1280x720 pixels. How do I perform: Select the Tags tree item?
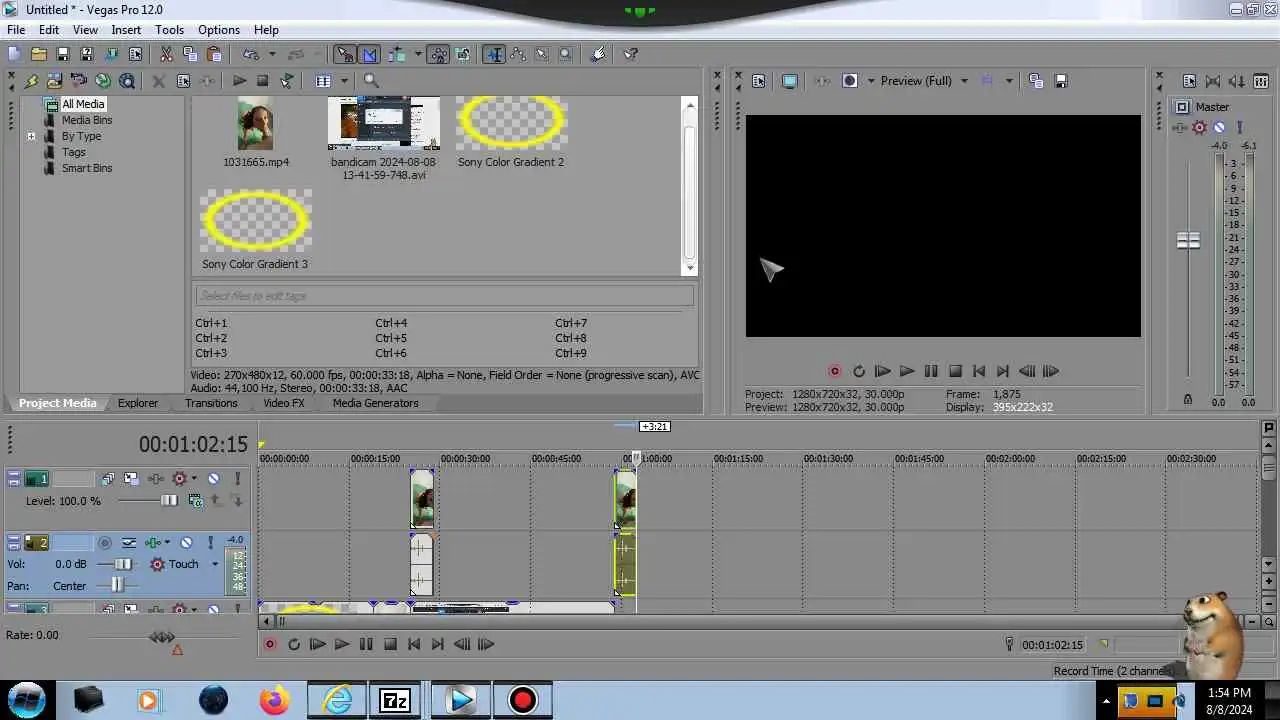[x=74, y=152]
